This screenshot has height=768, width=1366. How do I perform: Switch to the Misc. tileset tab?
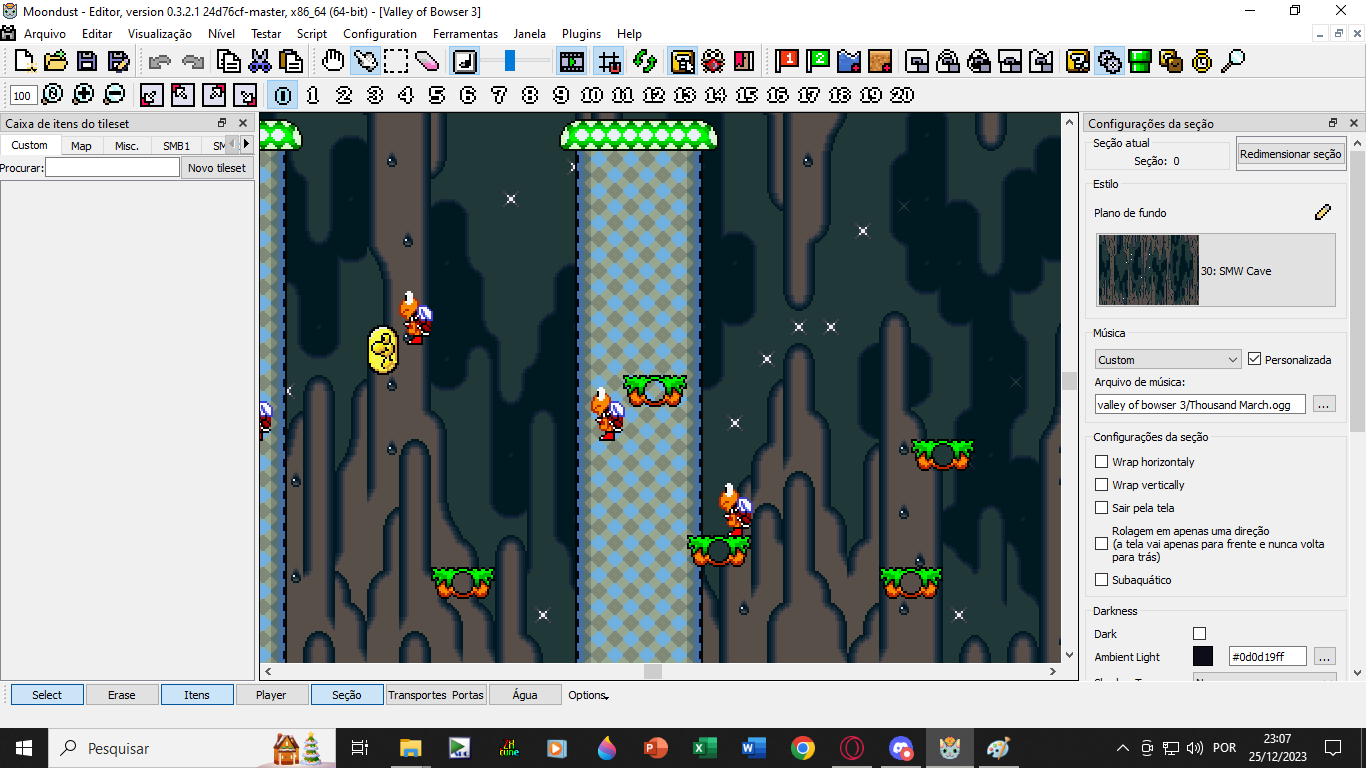(127, 145)
